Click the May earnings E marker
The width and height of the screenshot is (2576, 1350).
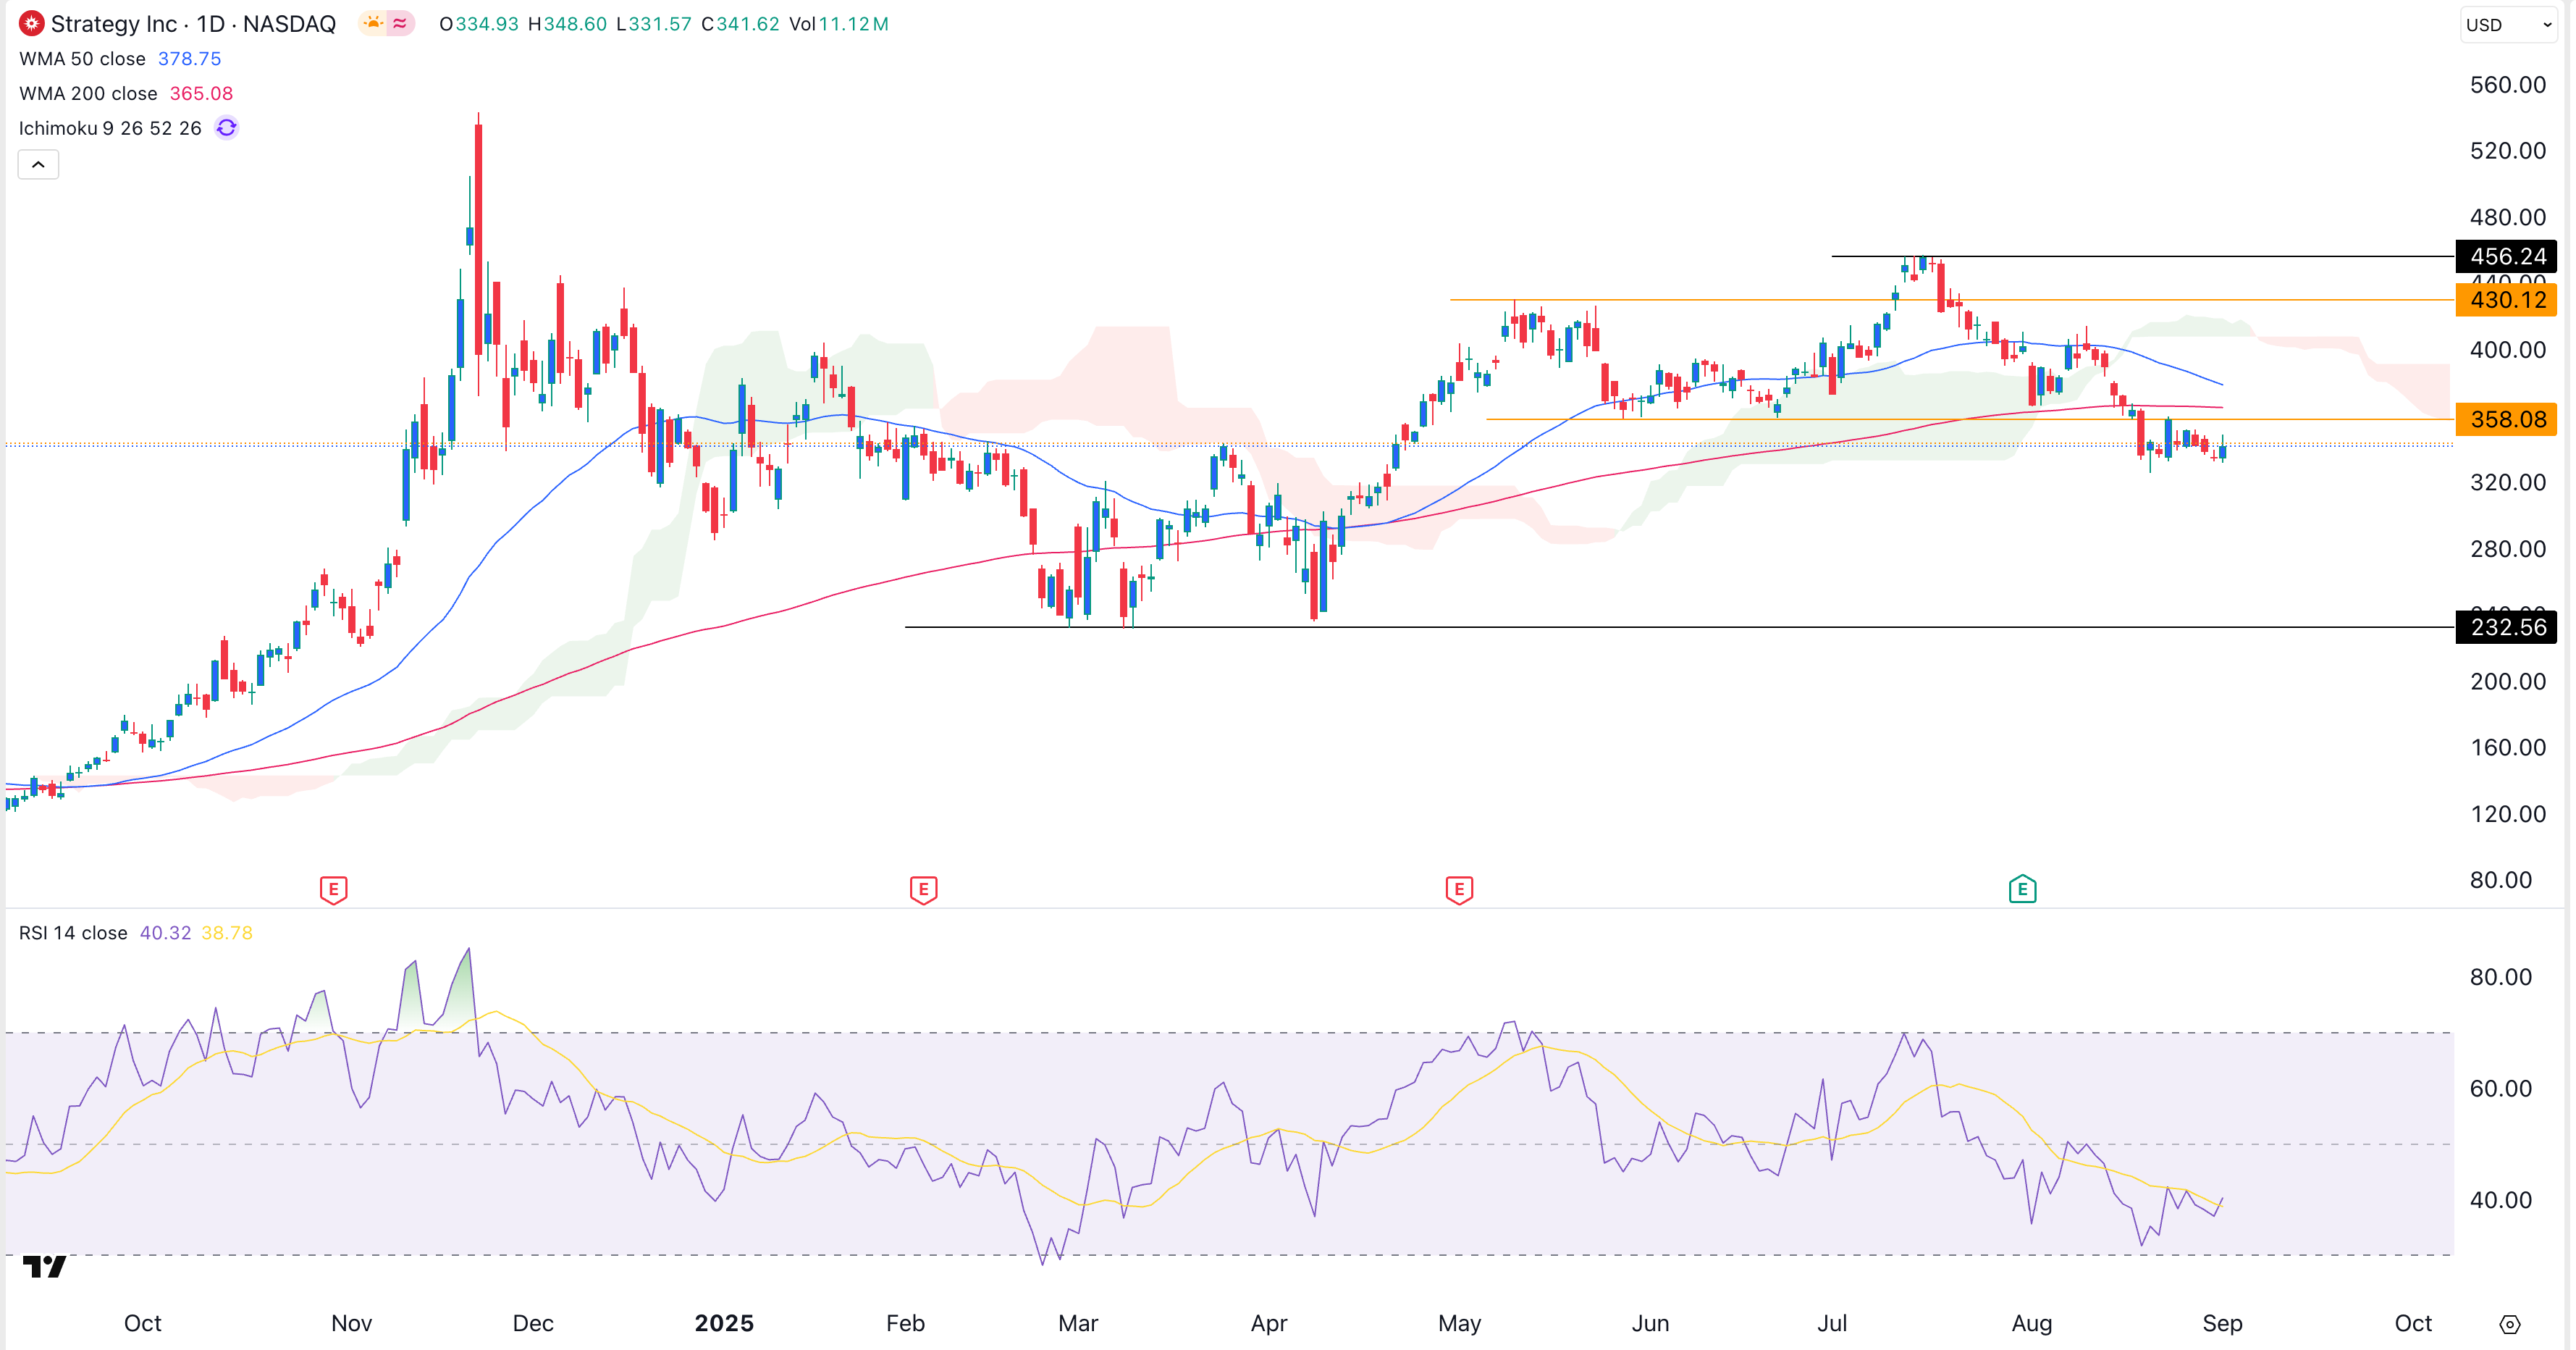click(1459, 889)
